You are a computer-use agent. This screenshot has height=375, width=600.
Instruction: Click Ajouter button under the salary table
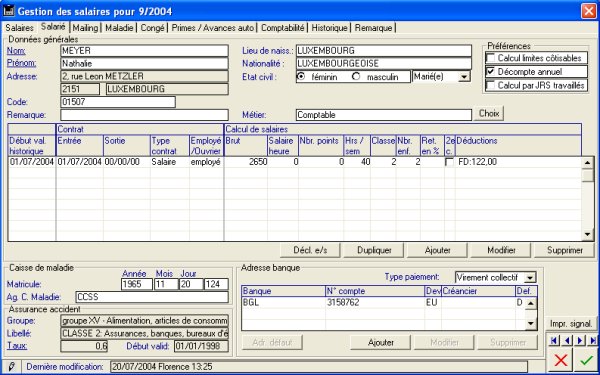click(x=437, y=250)
